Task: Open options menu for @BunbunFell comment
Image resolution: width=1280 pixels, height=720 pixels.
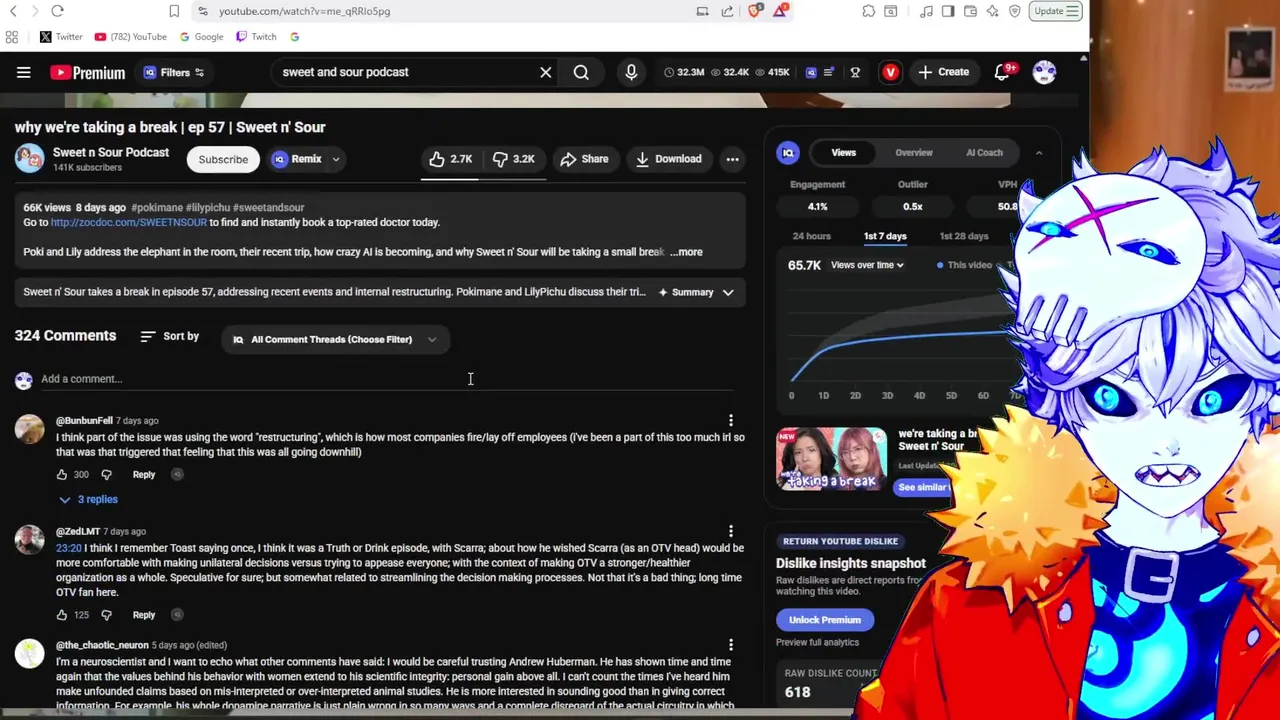Action: point(731,421)
